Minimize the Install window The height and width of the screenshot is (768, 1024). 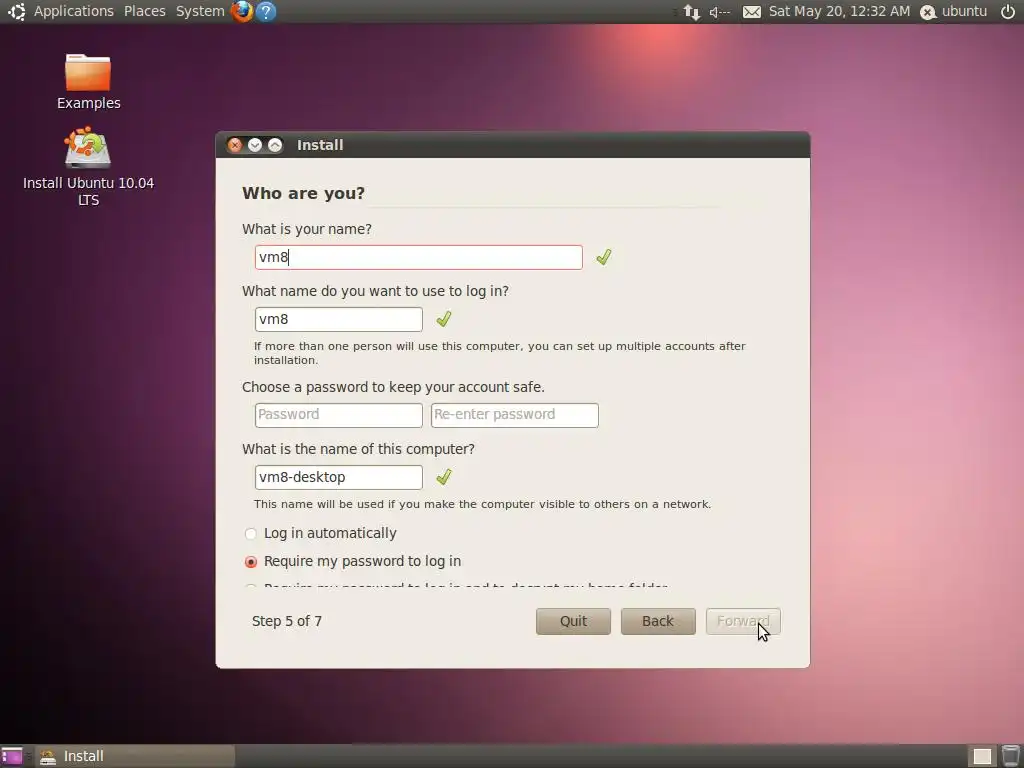point(255,145)
